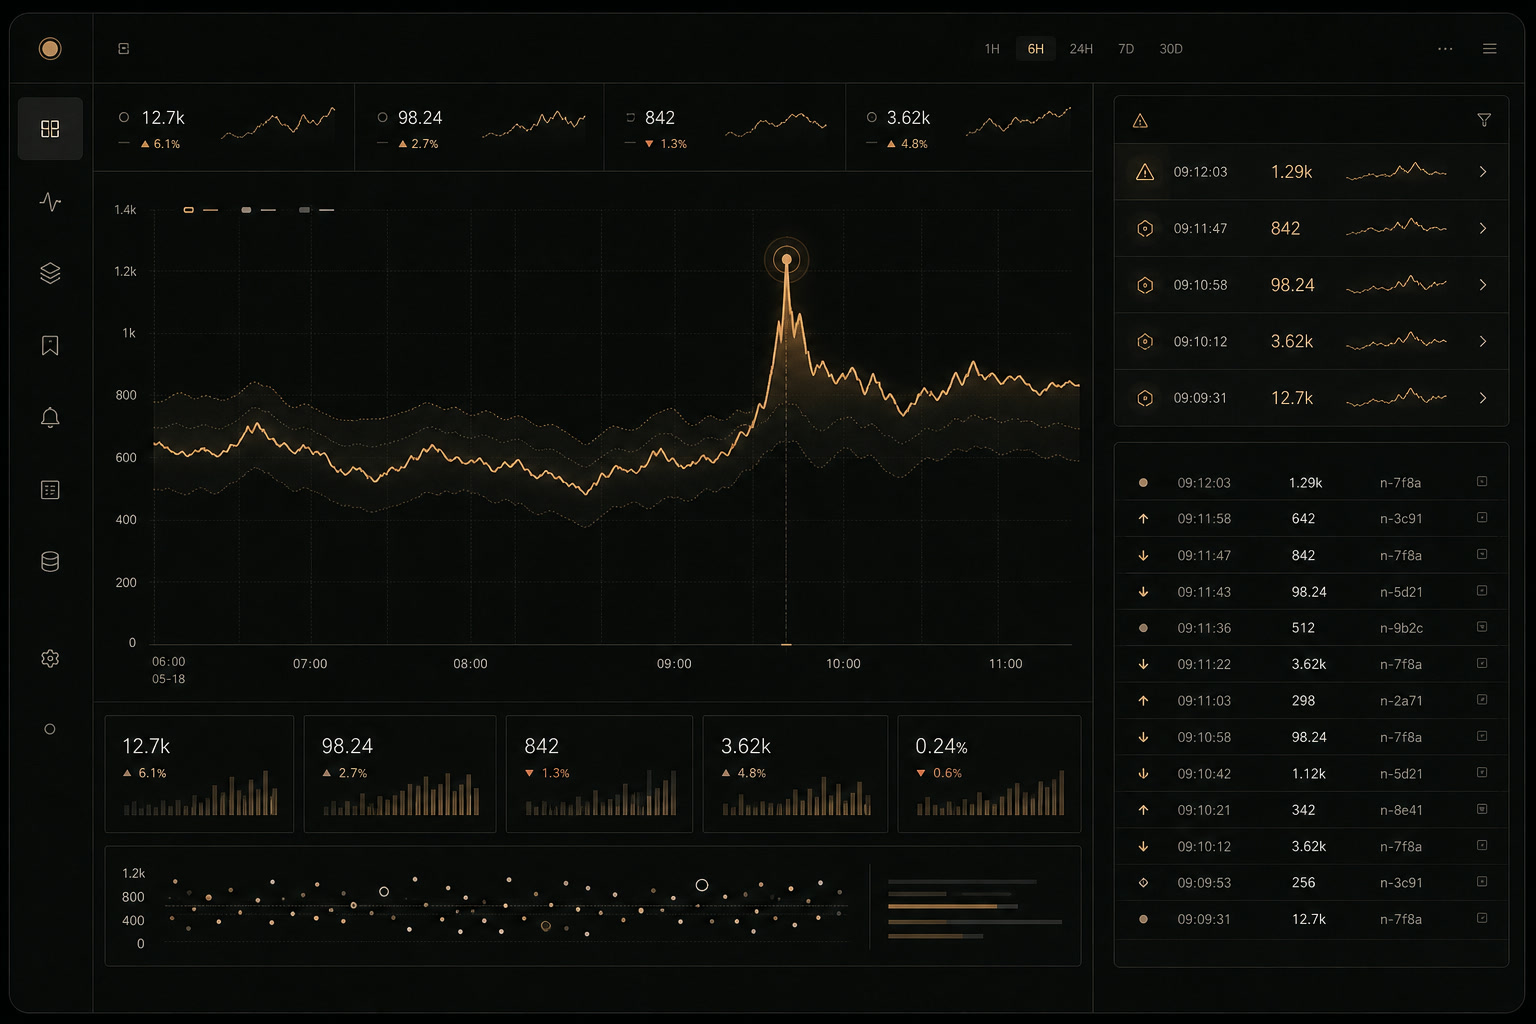Screen dimensions: 1536x1024
Task: Click the hexagon icon on the 09:09:31 alert
Action: (1145, 398)
